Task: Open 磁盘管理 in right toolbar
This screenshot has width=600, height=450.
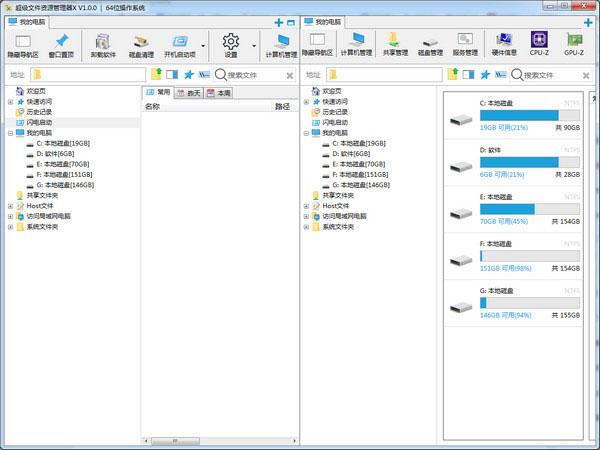Action: [431, 44]
